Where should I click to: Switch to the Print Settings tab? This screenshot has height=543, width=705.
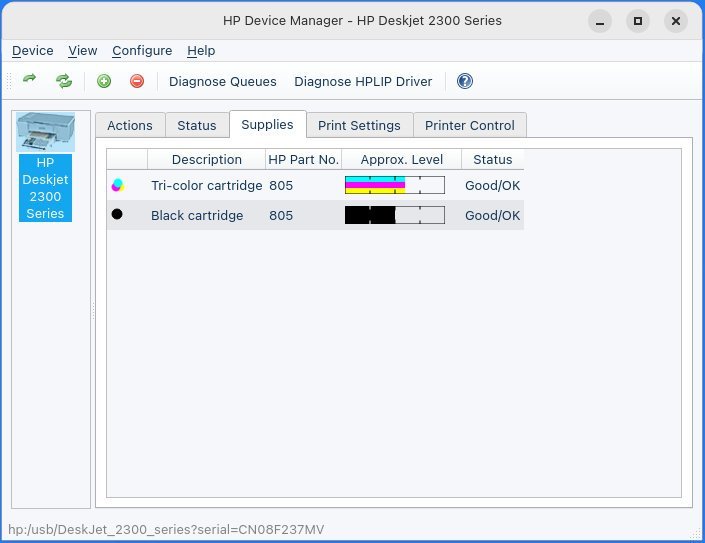pos(359,125)
